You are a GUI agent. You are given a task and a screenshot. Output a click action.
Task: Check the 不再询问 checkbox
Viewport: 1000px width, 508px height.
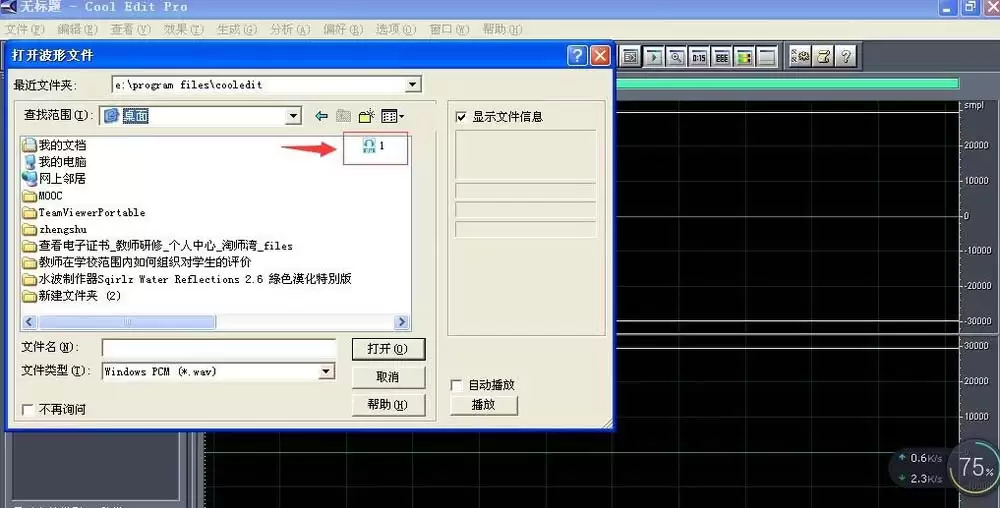click(27, 409)
